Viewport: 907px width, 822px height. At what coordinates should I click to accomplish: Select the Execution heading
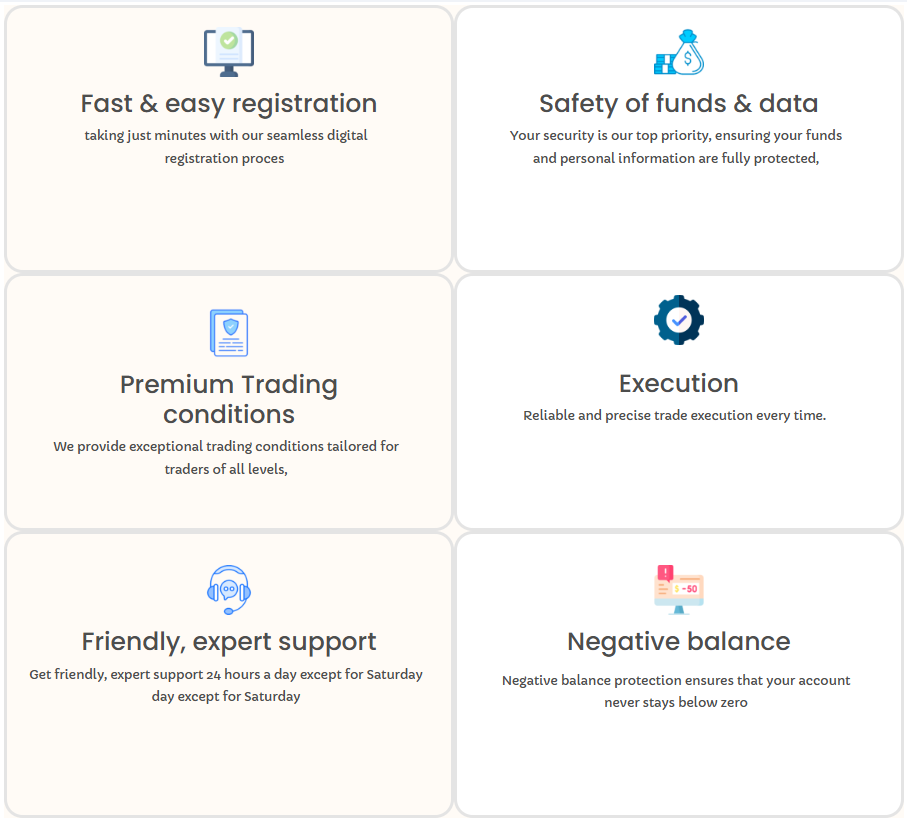(679, 383)
